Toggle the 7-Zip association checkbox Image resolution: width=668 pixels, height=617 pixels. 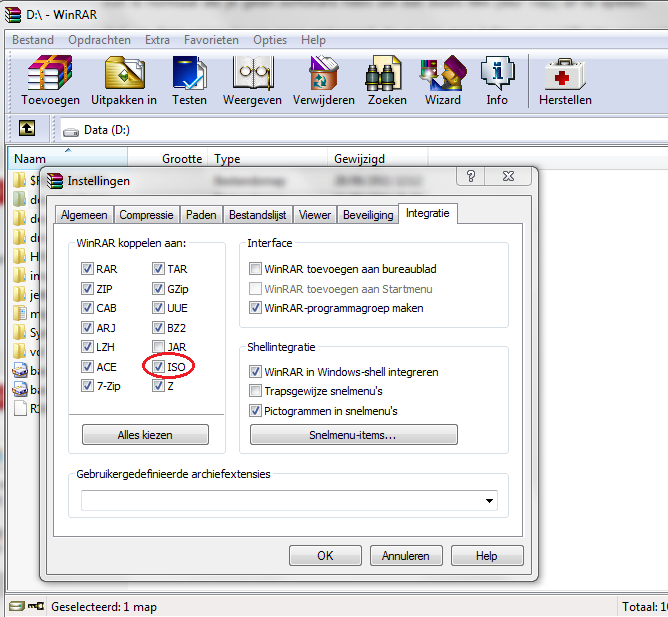[x=87, y=386]
